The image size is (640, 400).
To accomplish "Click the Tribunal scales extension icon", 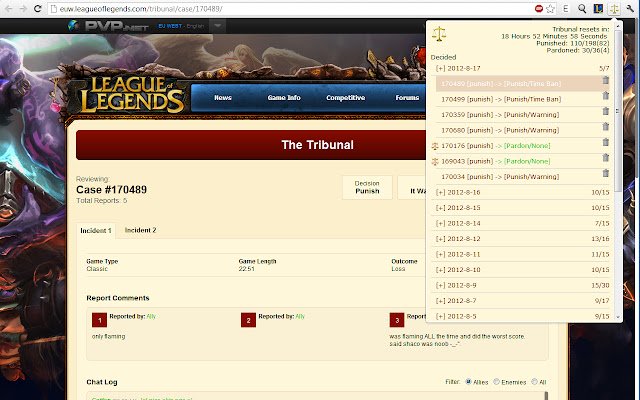I will coord(614,9).
